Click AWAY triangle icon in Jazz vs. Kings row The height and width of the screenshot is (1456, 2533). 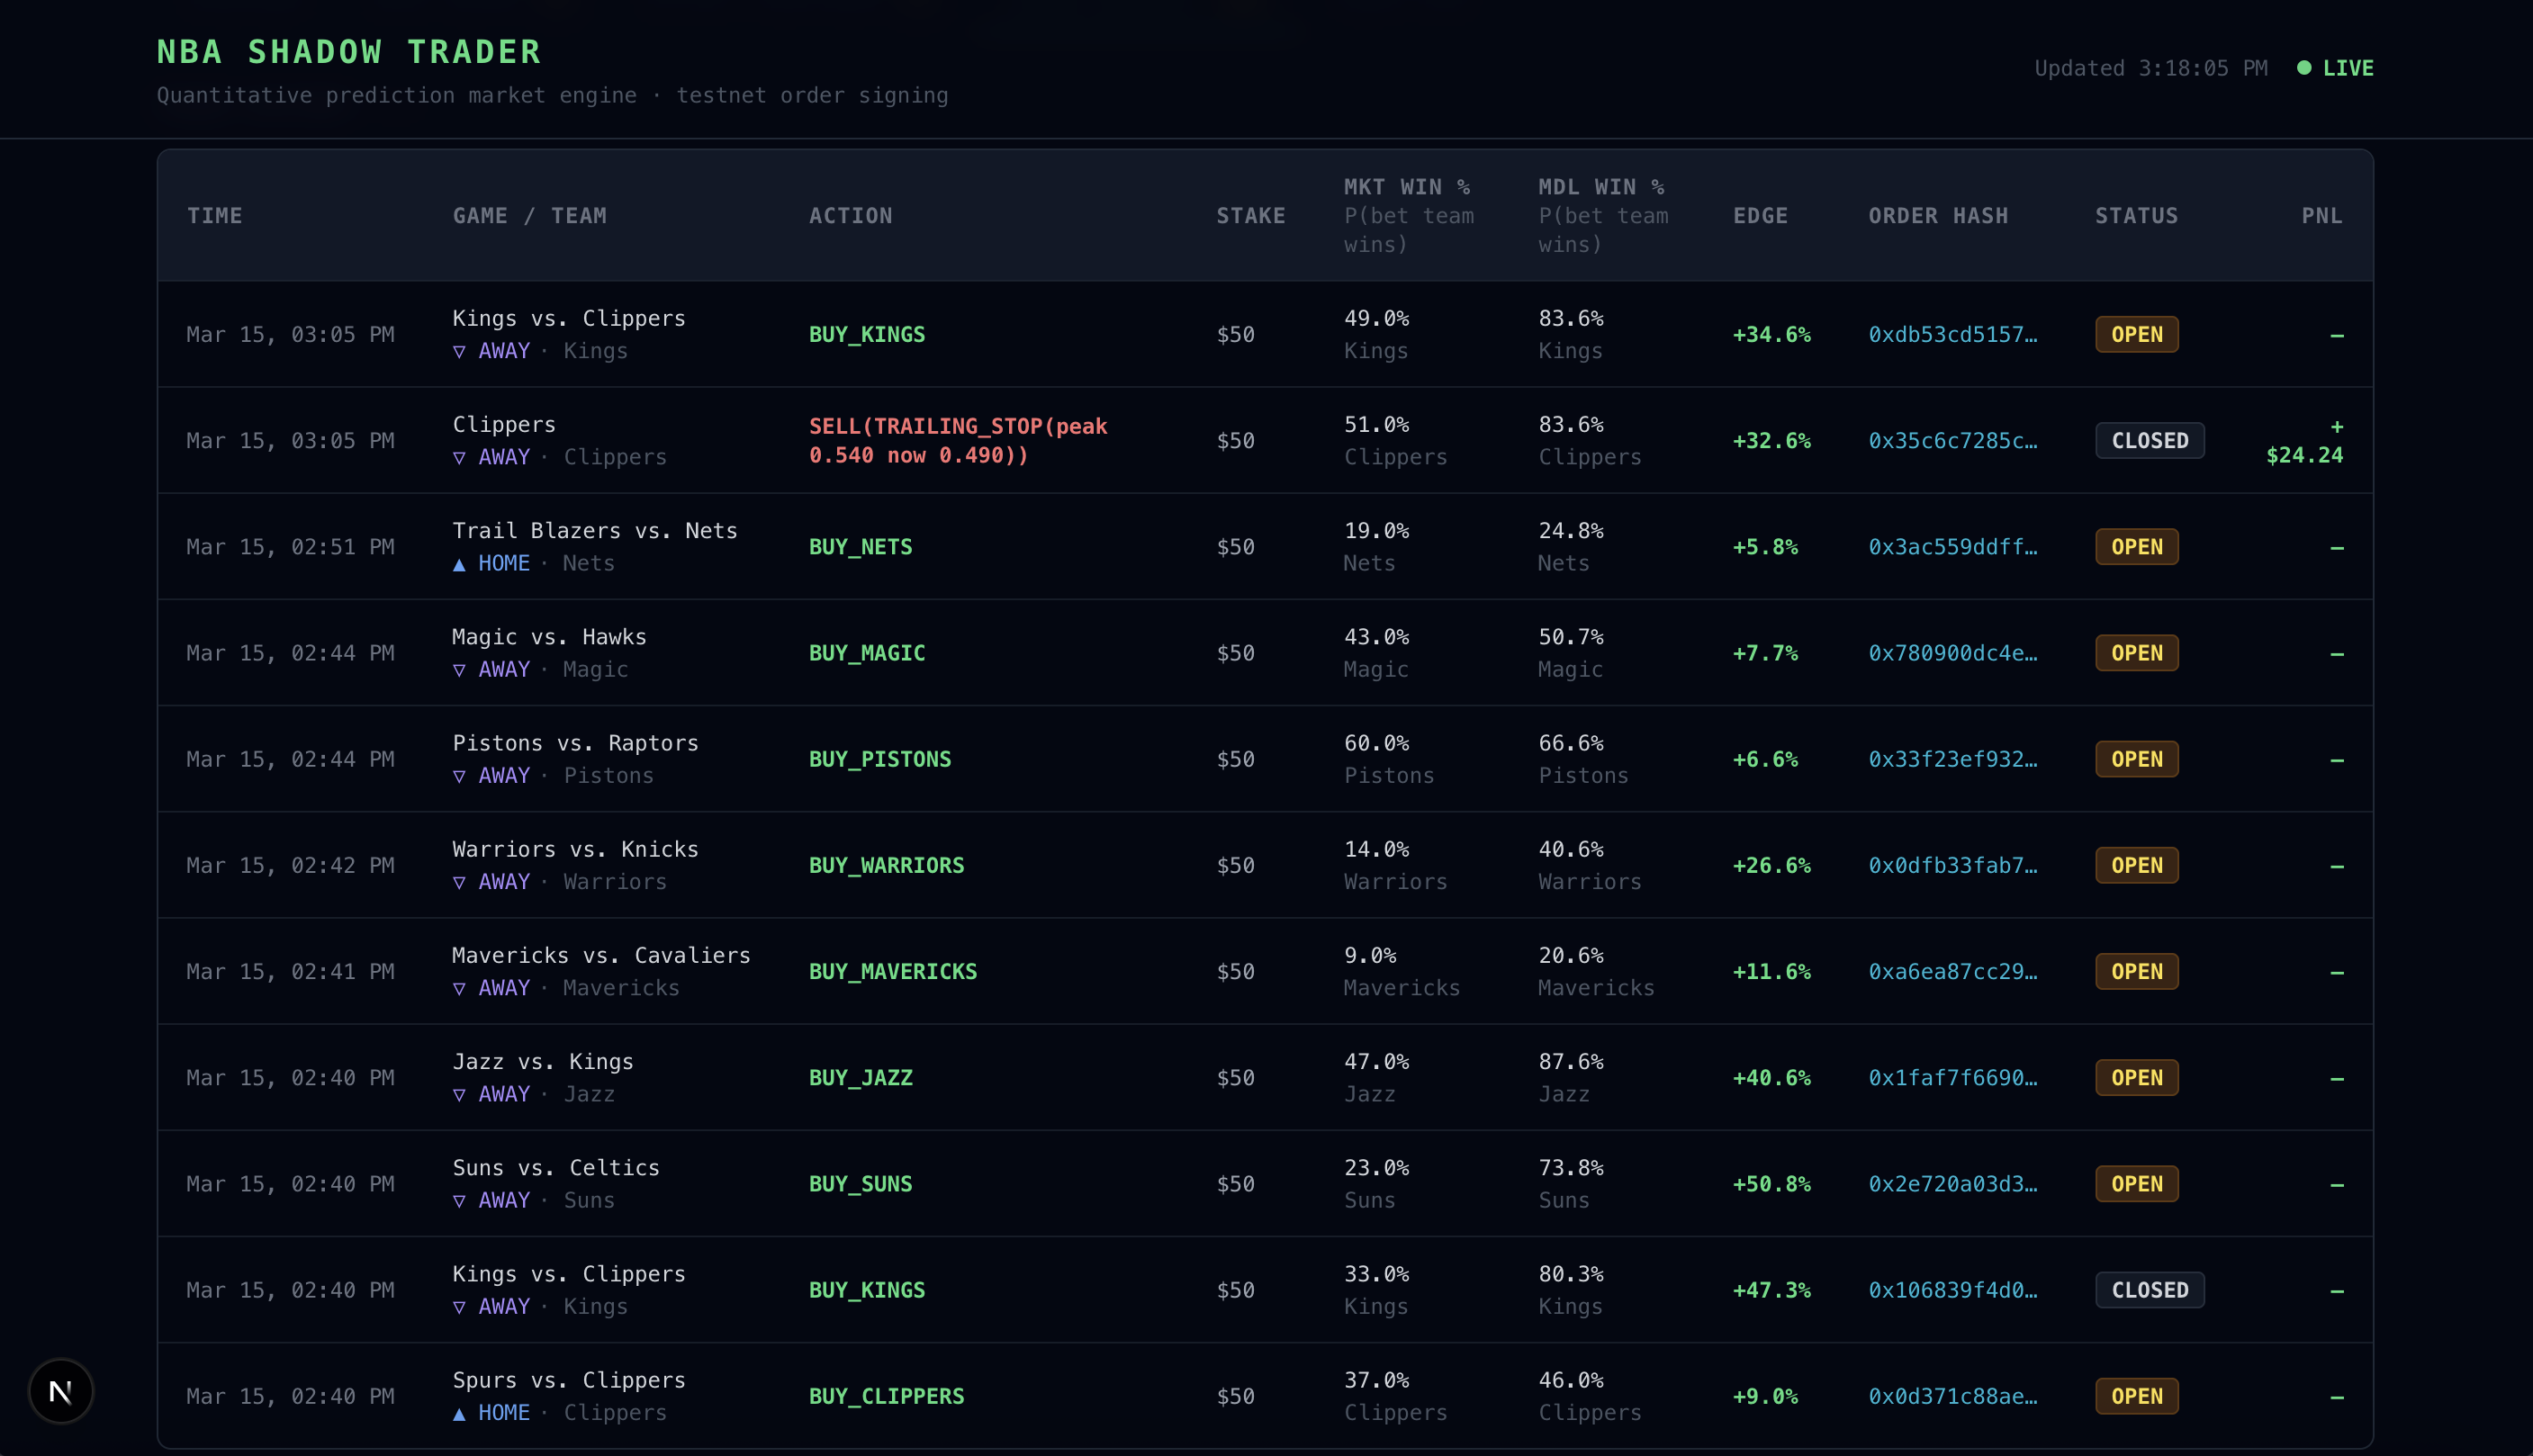click(459, 1095)
